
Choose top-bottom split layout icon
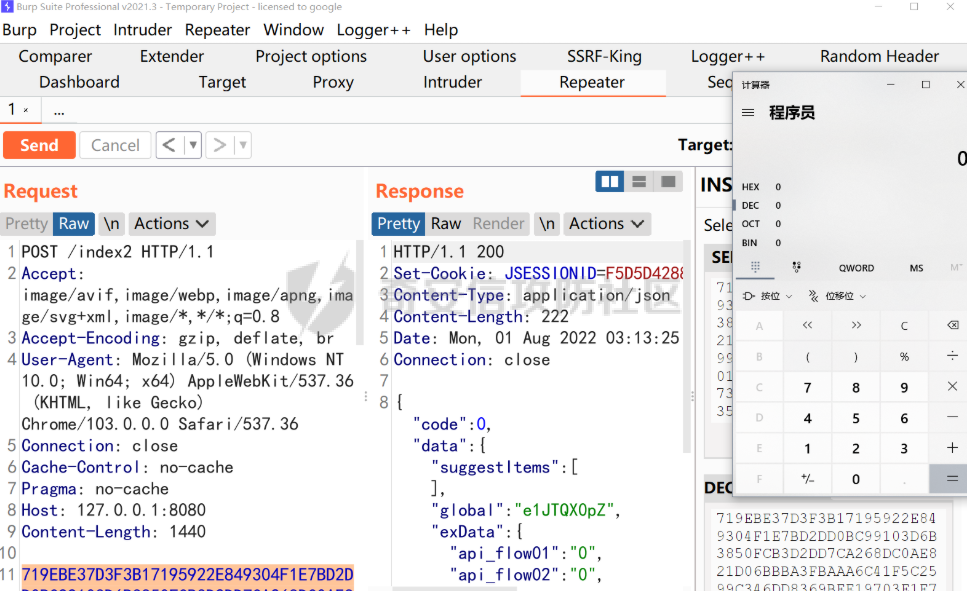[x=639, y=181]
